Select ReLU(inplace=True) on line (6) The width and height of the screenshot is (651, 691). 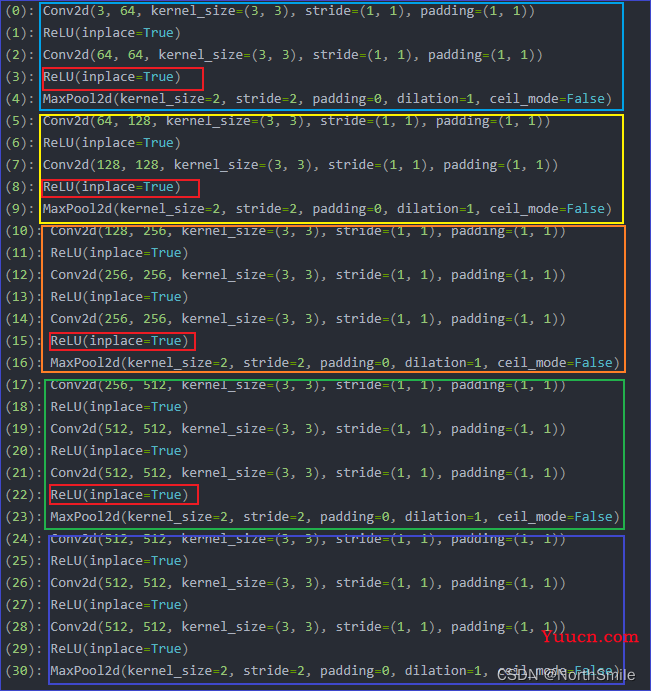click(x=112, y=143)
